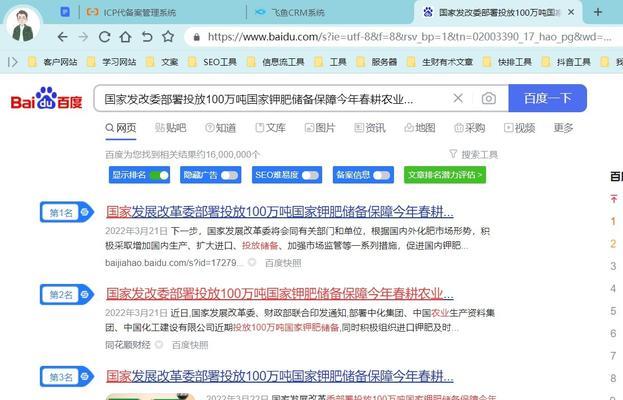Switch to the first pinned blue tab
This screenshot has height=400, width=623.
(x=65, y=12)
